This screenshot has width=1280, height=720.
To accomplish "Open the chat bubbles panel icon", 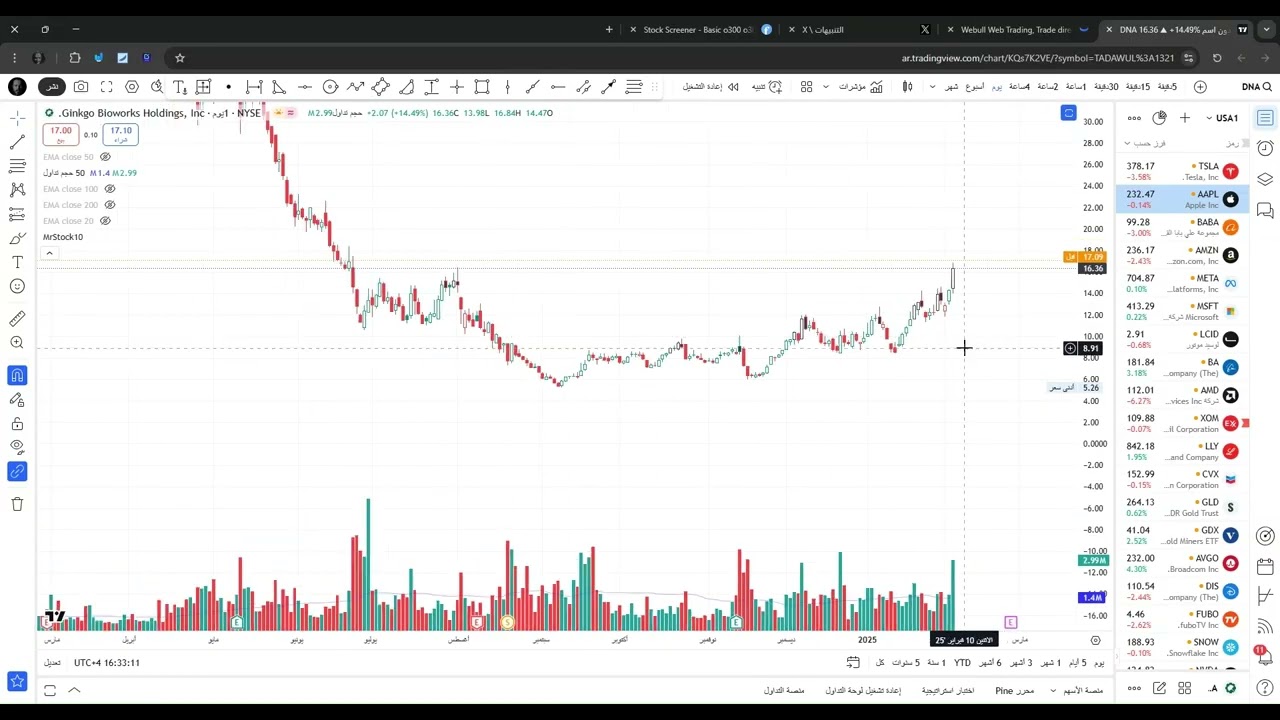I will coord(1265,210).
